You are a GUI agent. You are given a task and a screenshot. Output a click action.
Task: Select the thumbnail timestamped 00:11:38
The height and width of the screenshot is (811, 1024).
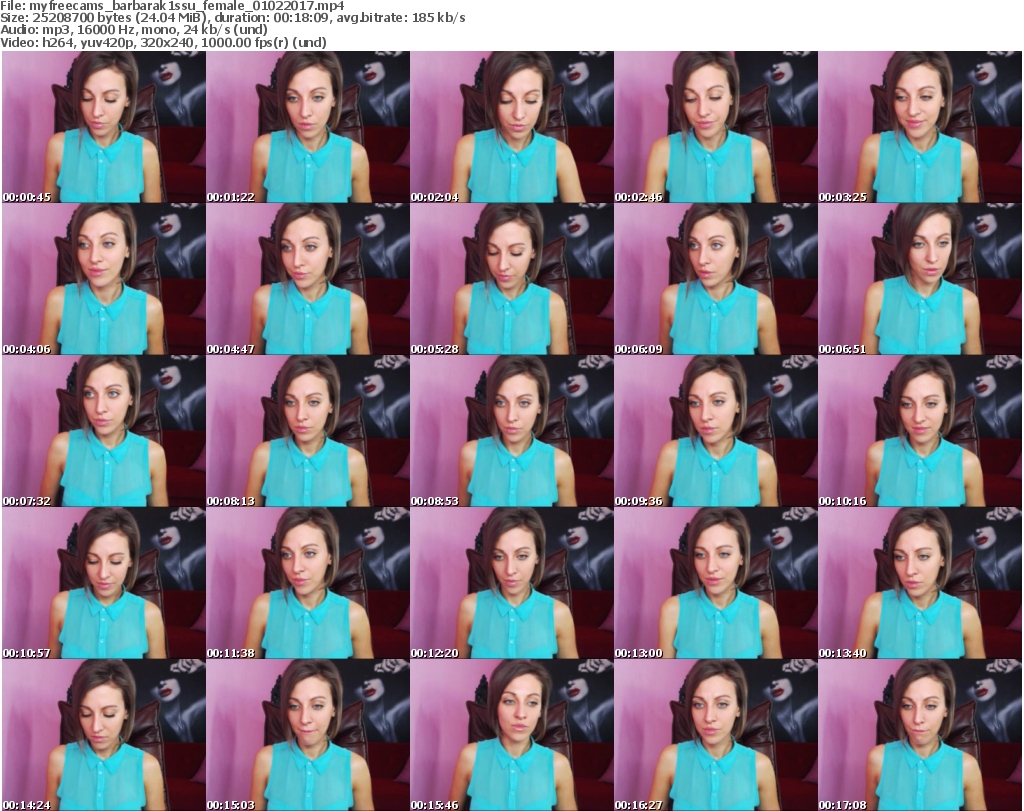click(x=308, y=583)
